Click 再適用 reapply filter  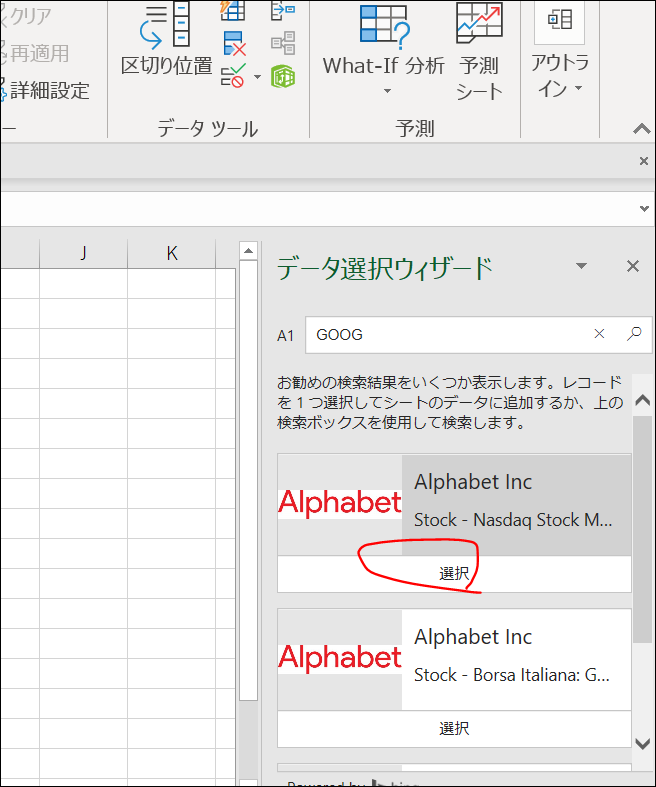[34, 53]
